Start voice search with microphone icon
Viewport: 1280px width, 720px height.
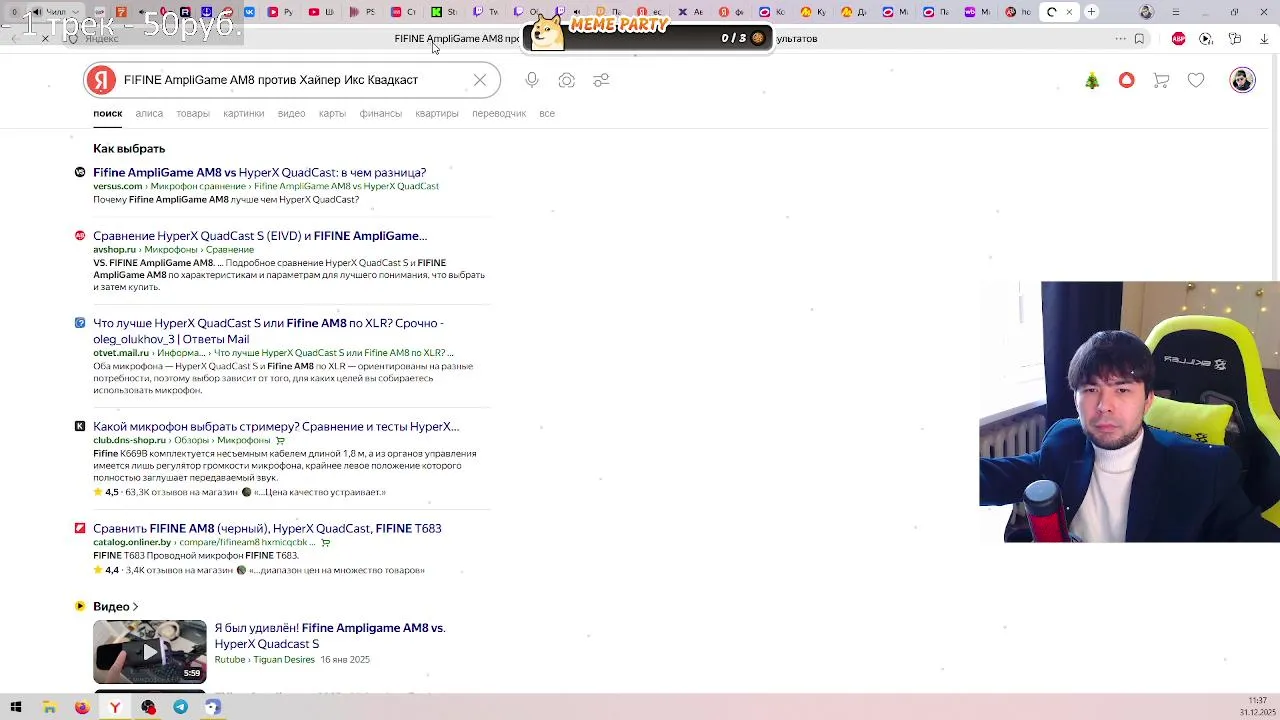(x=532, y=80)
